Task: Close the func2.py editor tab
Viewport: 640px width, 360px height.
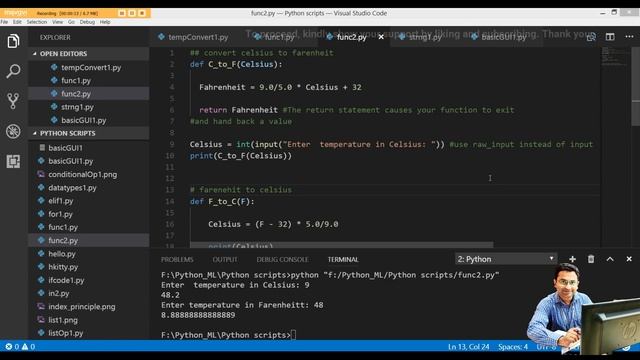Action: pos(381,37)
